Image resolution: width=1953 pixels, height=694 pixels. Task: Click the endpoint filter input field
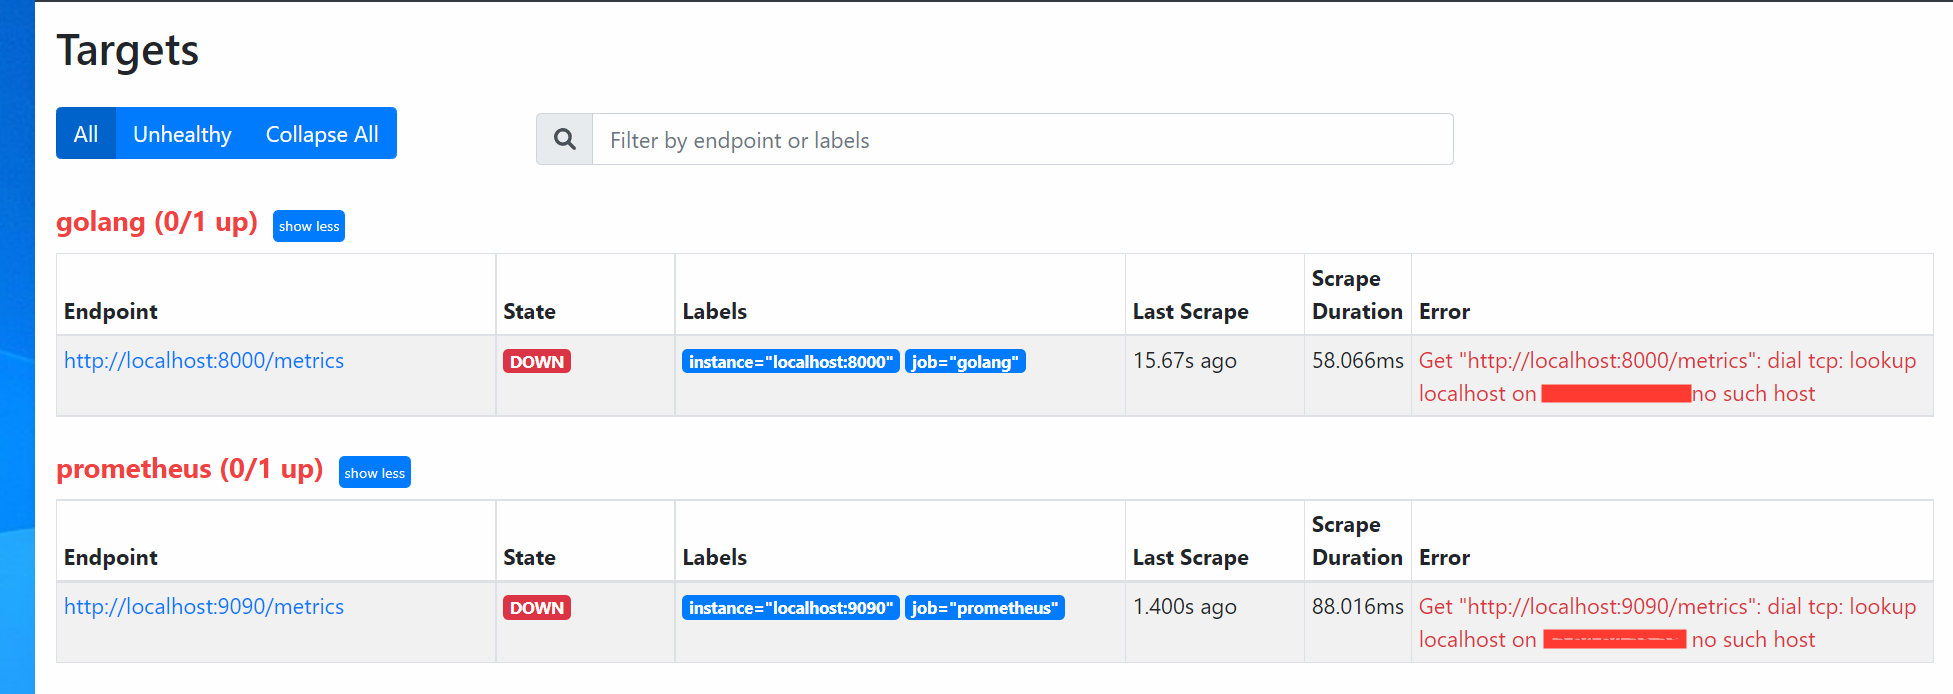pos(1020,139)
